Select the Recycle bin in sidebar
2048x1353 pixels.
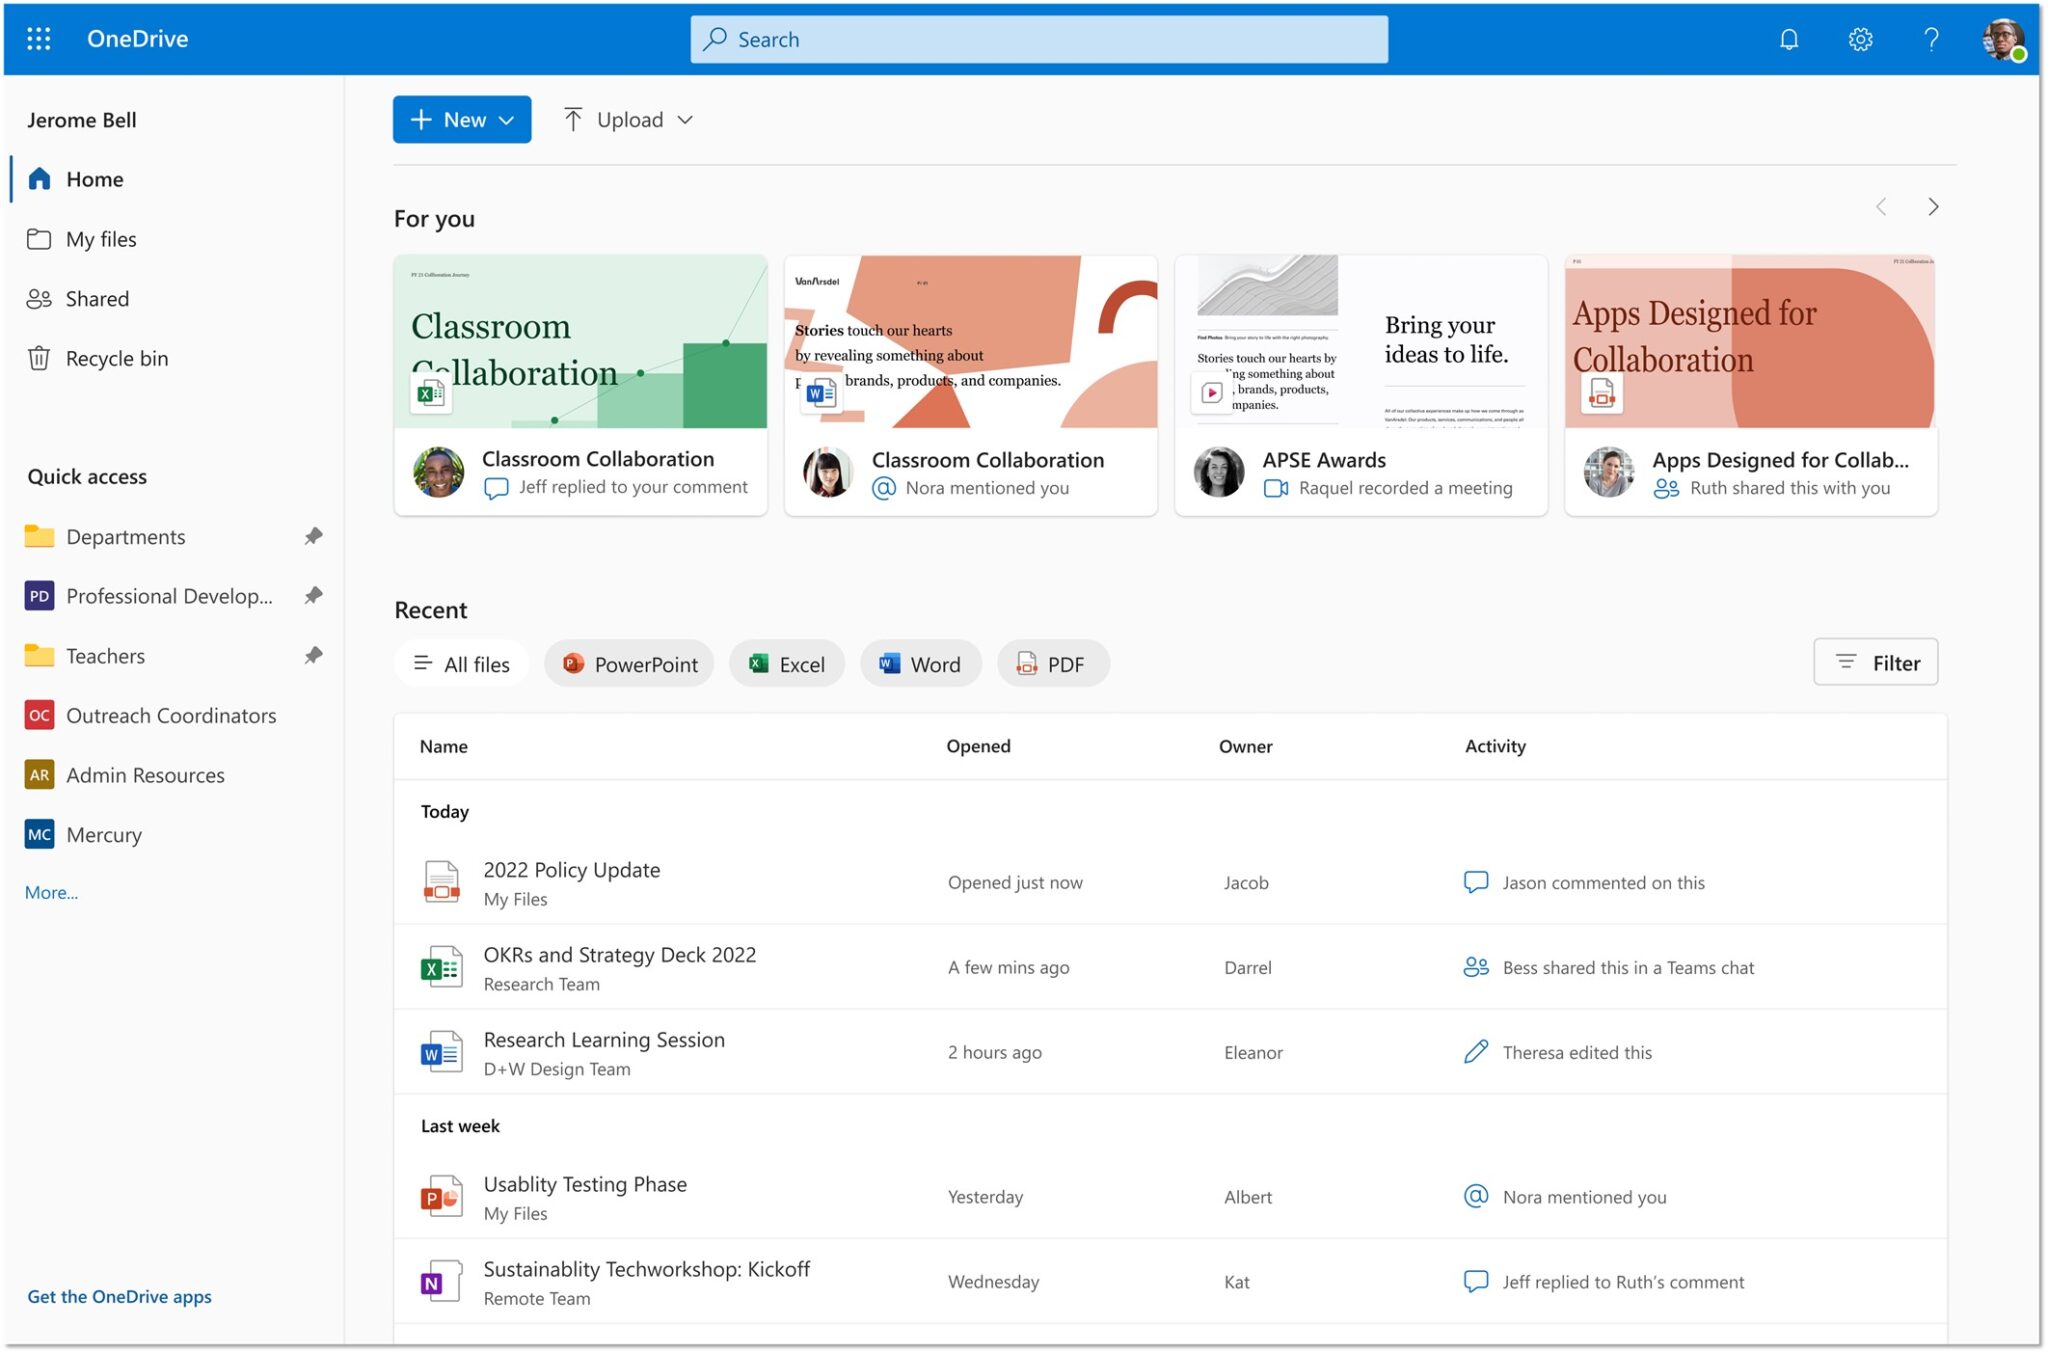[x=117, y=358]
